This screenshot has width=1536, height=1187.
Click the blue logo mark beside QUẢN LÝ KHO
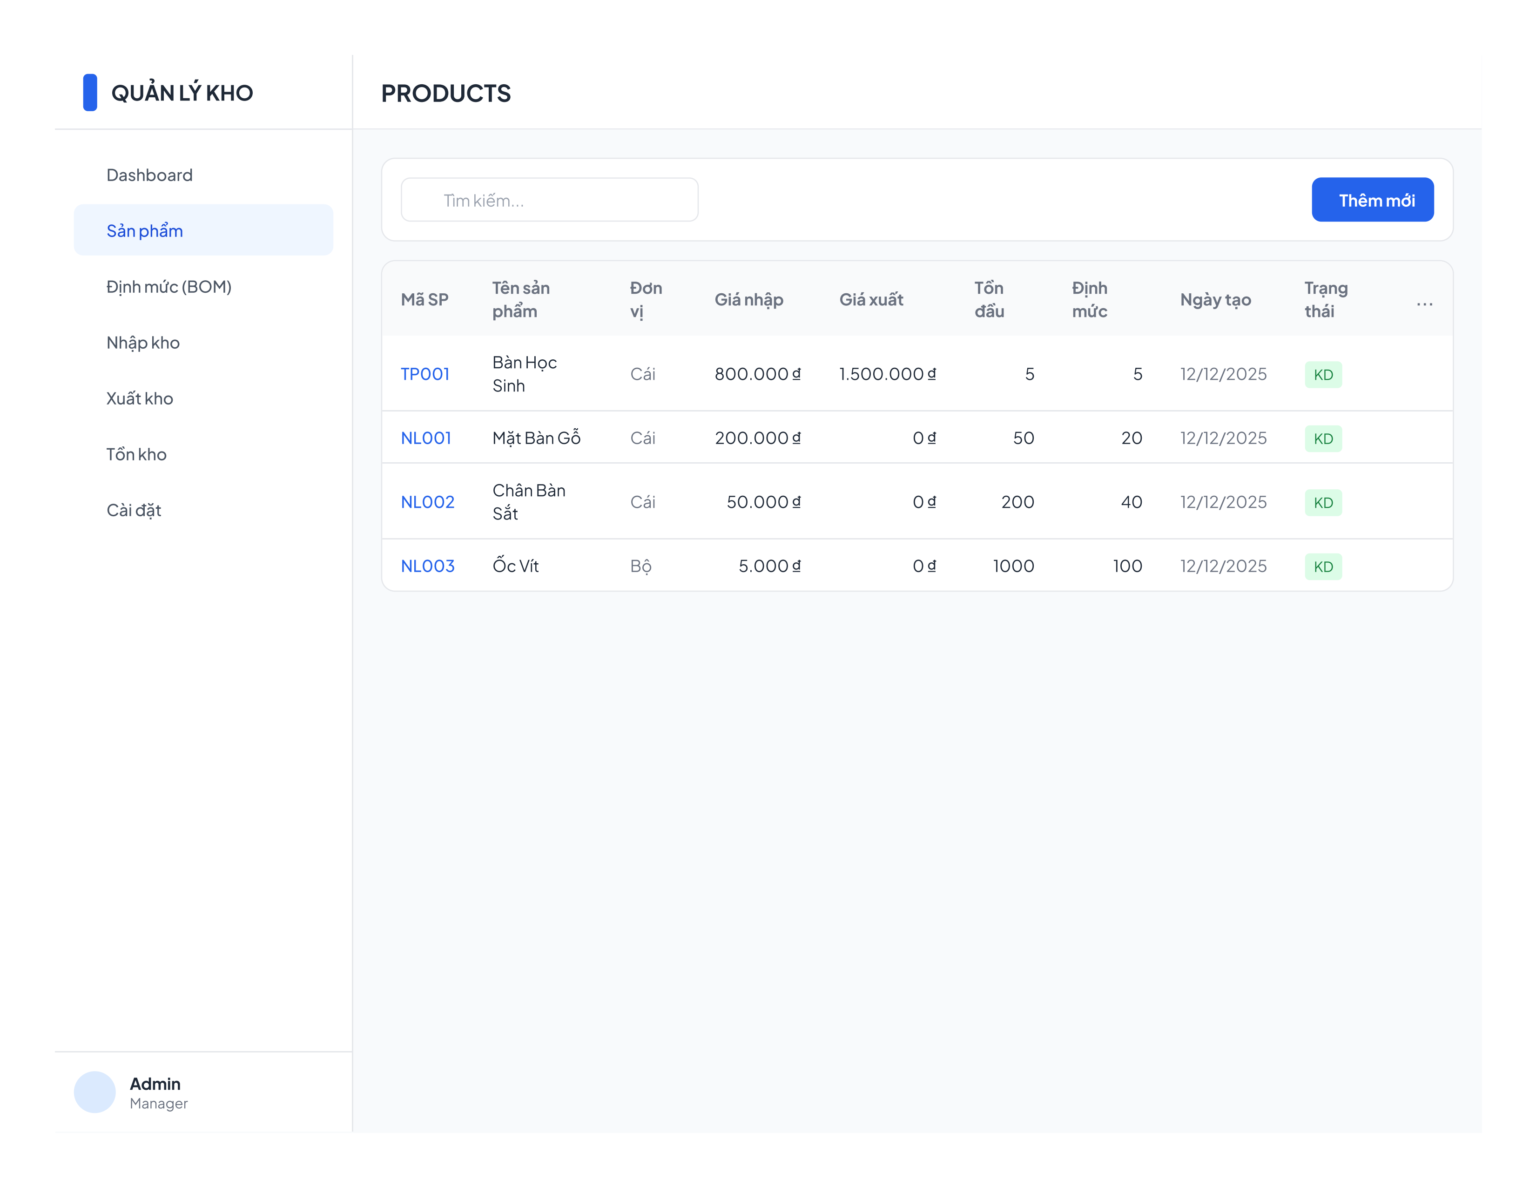coord(90,92)
